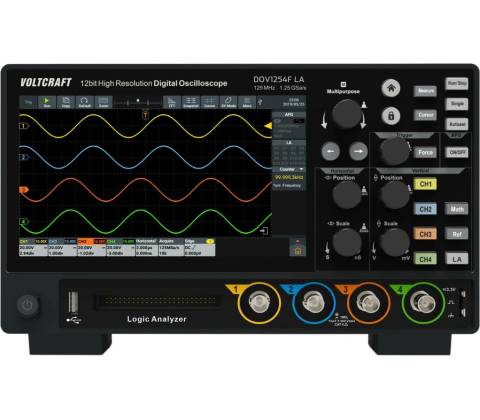Viewport: 480px width, 420px height.
Task: Open the LA side panel header
Action: pyautogui.click(x=289, y=143)
